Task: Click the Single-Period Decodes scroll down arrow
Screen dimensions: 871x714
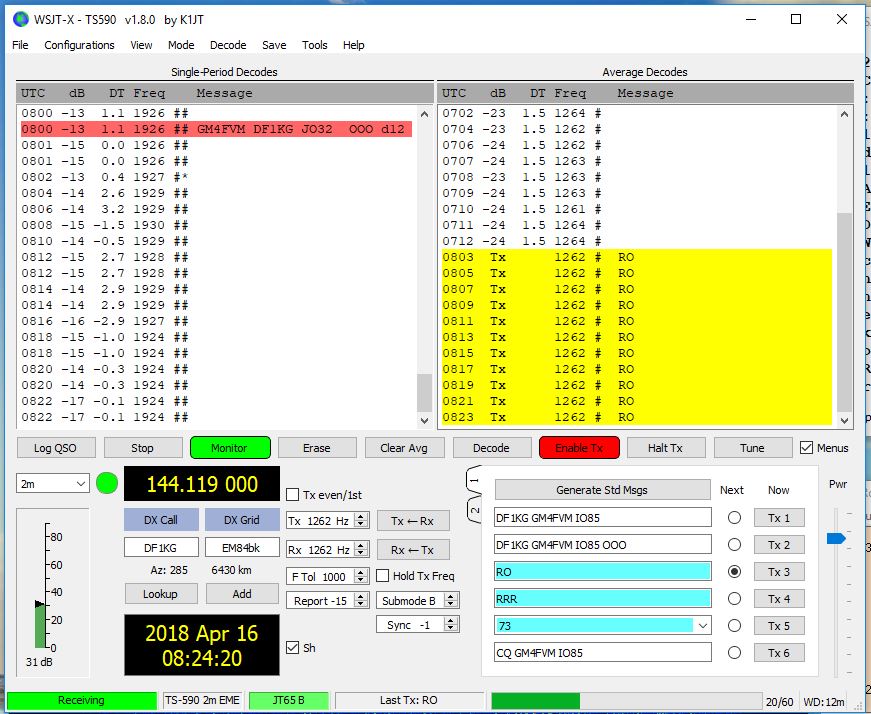Action: [424, 421]
